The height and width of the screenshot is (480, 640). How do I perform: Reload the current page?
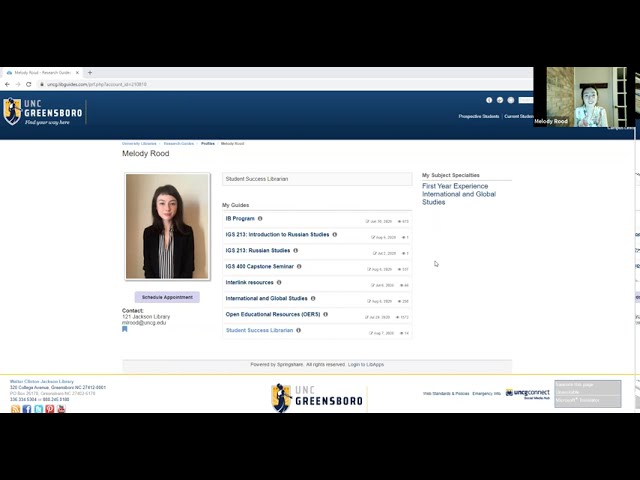[29, 84]
